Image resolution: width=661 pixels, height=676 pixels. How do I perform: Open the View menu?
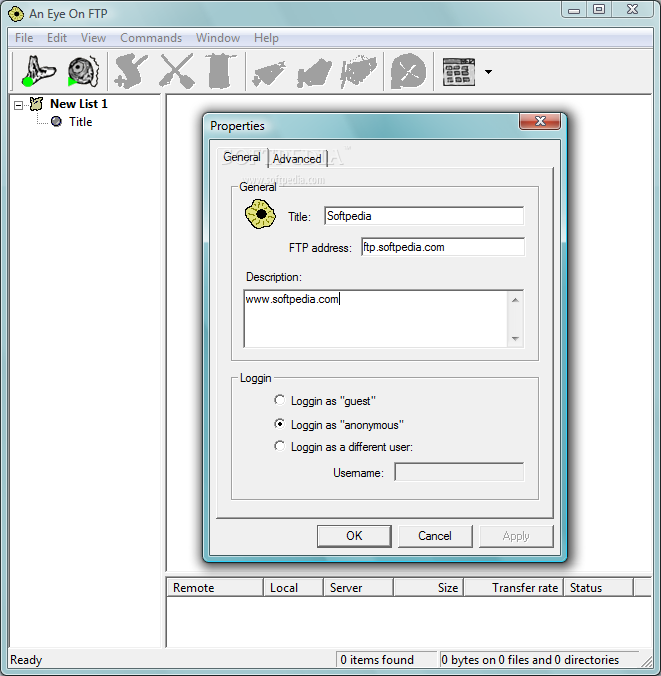point(93,38)
